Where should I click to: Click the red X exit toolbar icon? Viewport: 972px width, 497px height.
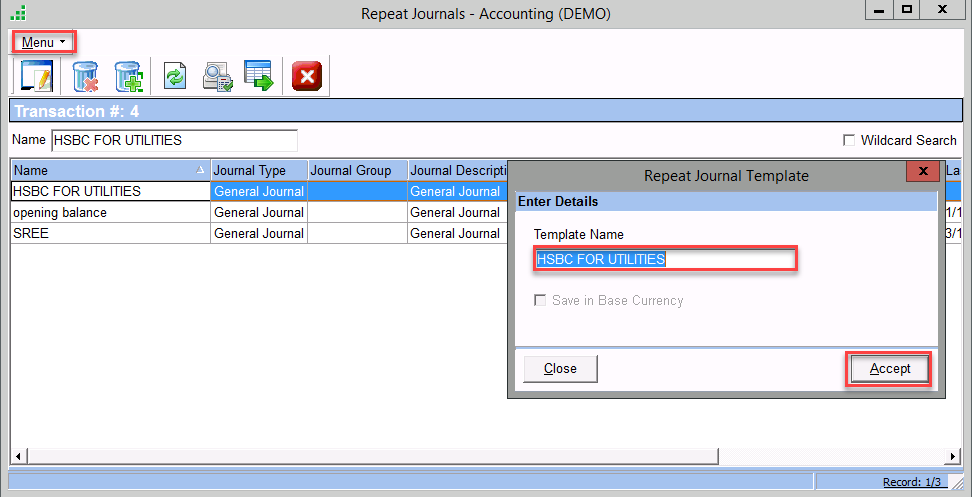(308, 77)
